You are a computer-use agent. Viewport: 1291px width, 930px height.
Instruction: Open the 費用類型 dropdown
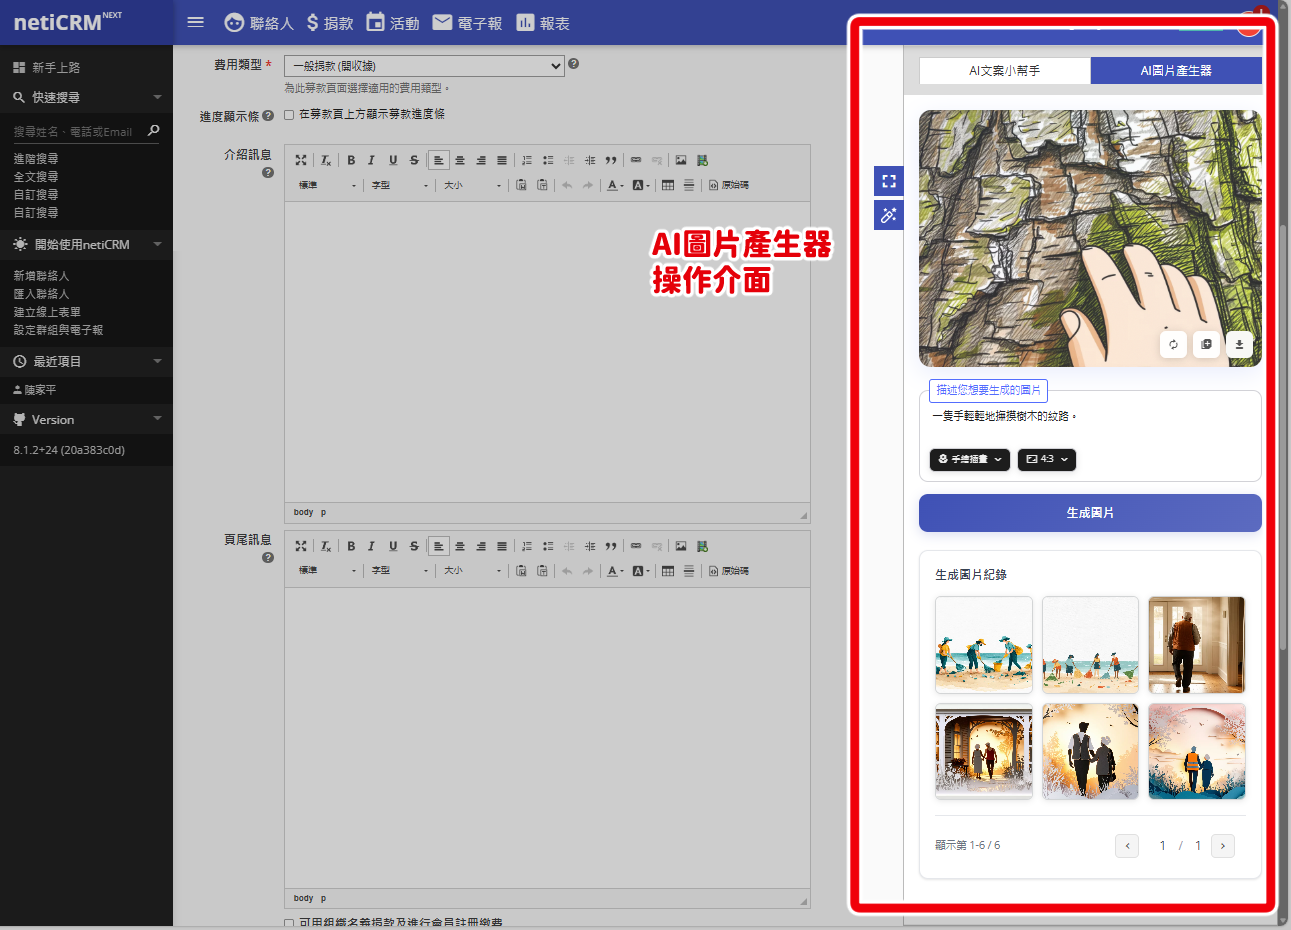pos(424,66)
